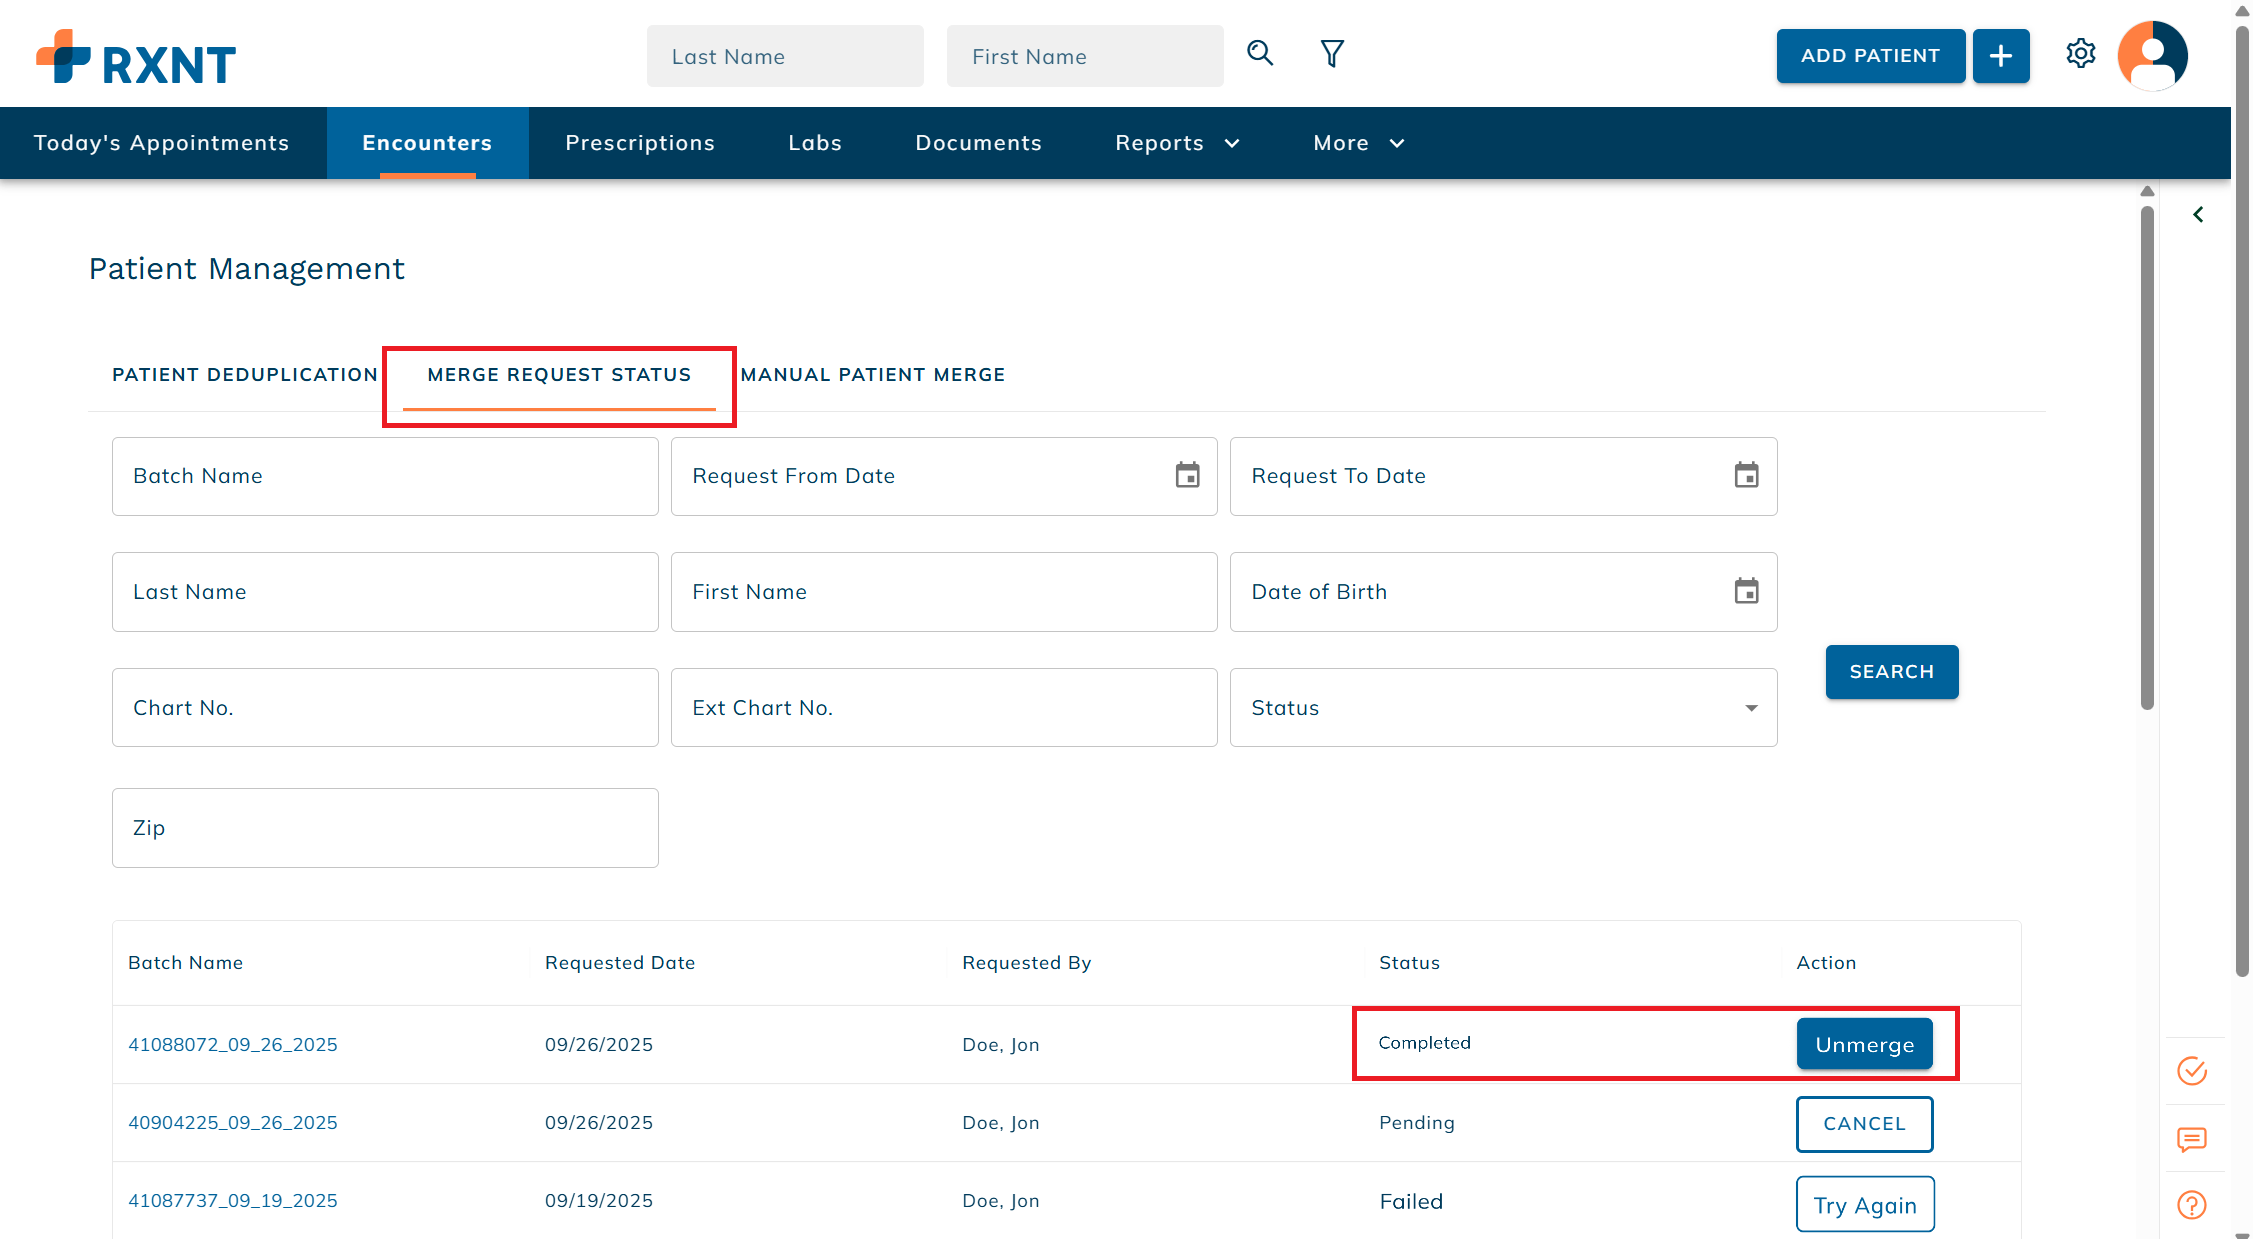Image resolution: width=2253 pixels, height=1239 pixels.
Task: Switch to Manual Patient Merge tab
Action: click(872, 375)
